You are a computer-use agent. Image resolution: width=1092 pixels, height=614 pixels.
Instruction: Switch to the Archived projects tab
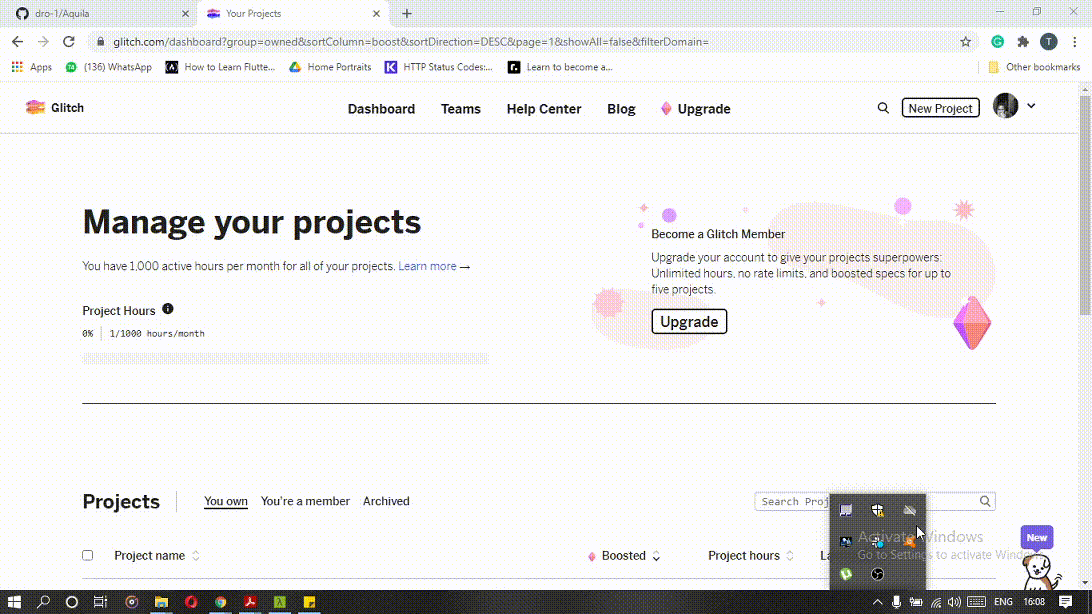386,501
